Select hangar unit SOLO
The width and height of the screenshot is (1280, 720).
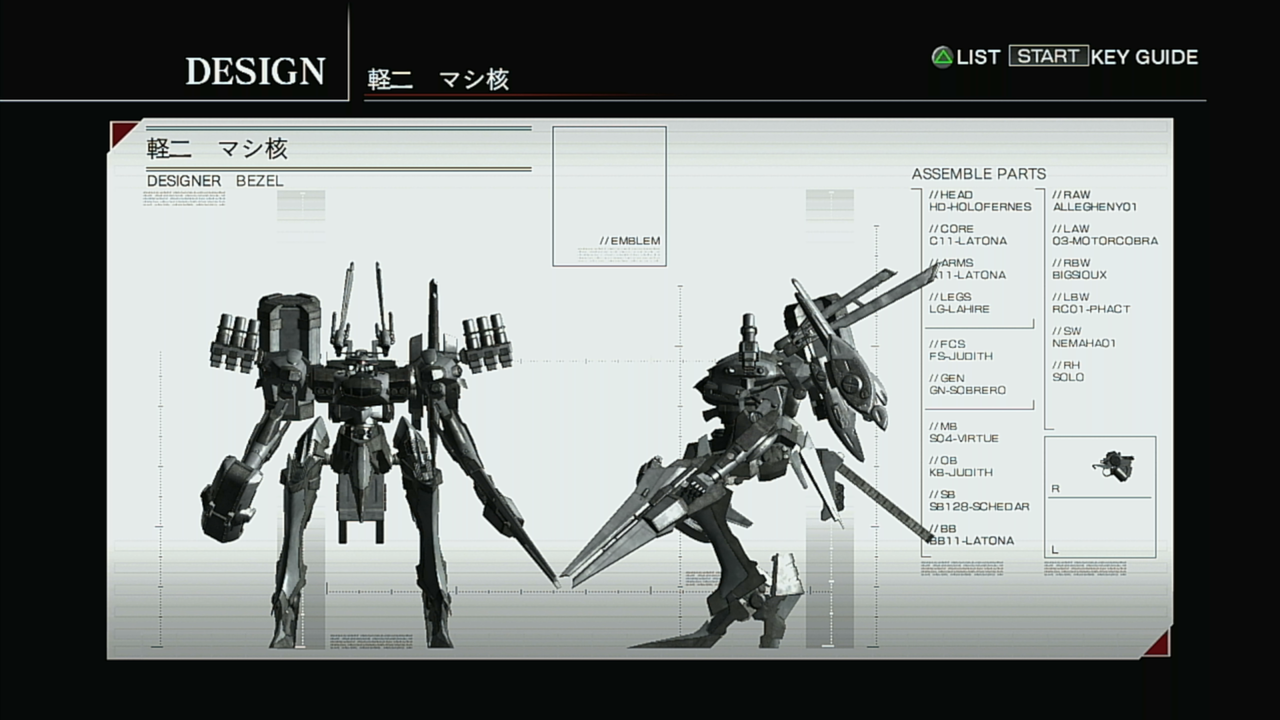(x=1067, y=377)
